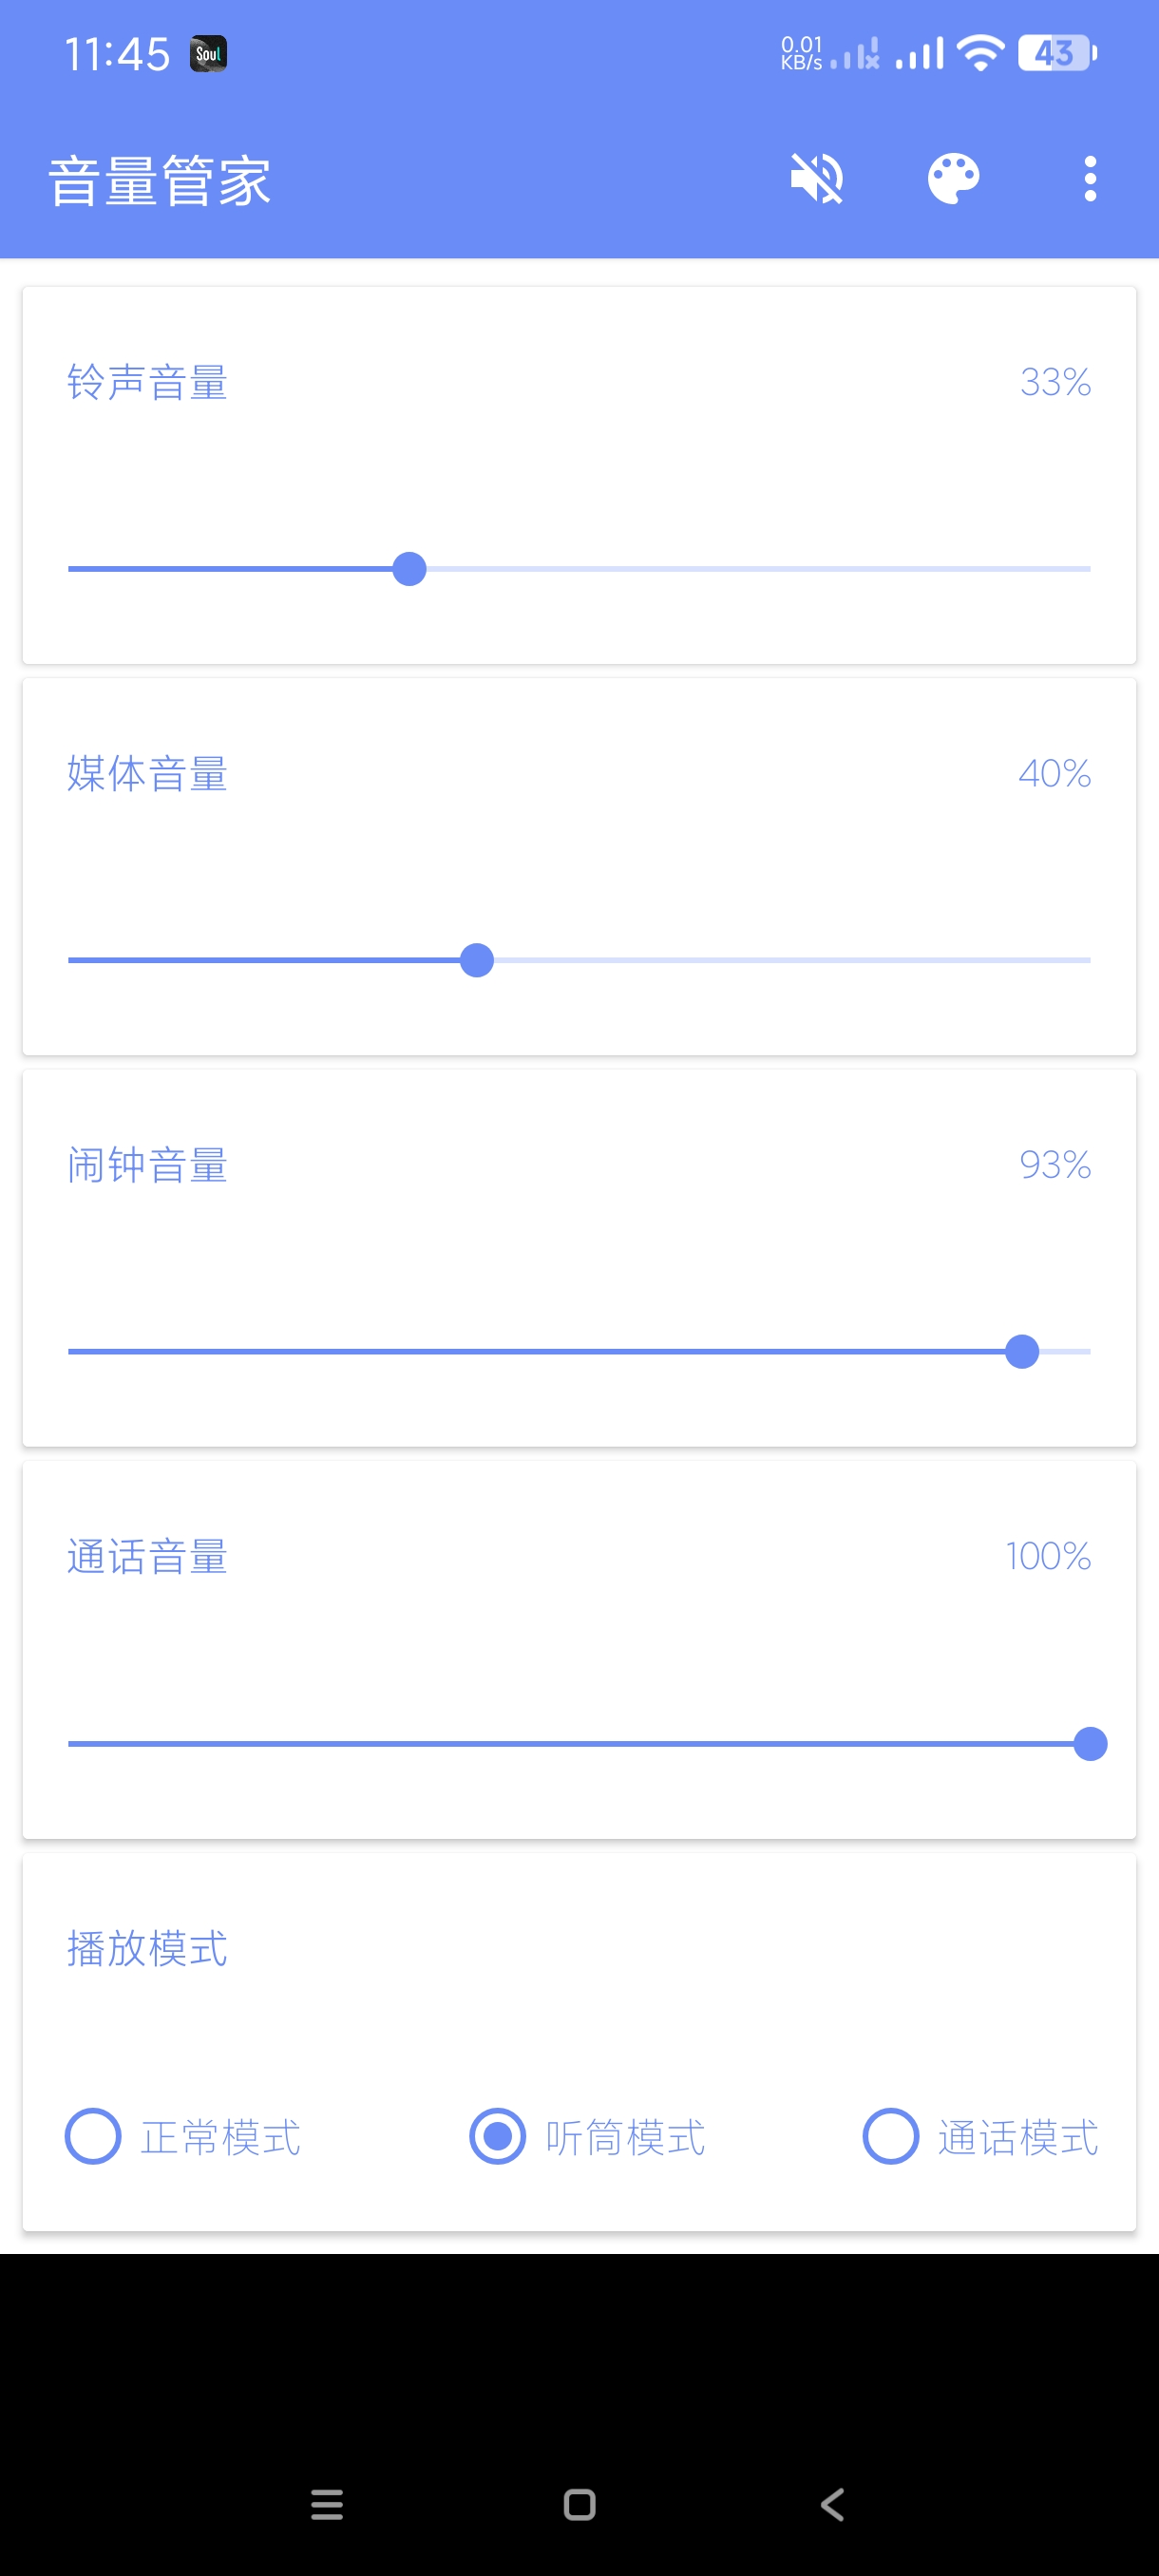Tap the 播放模式 section label
This screenshot has height=2576, width=1159.
147,1948
